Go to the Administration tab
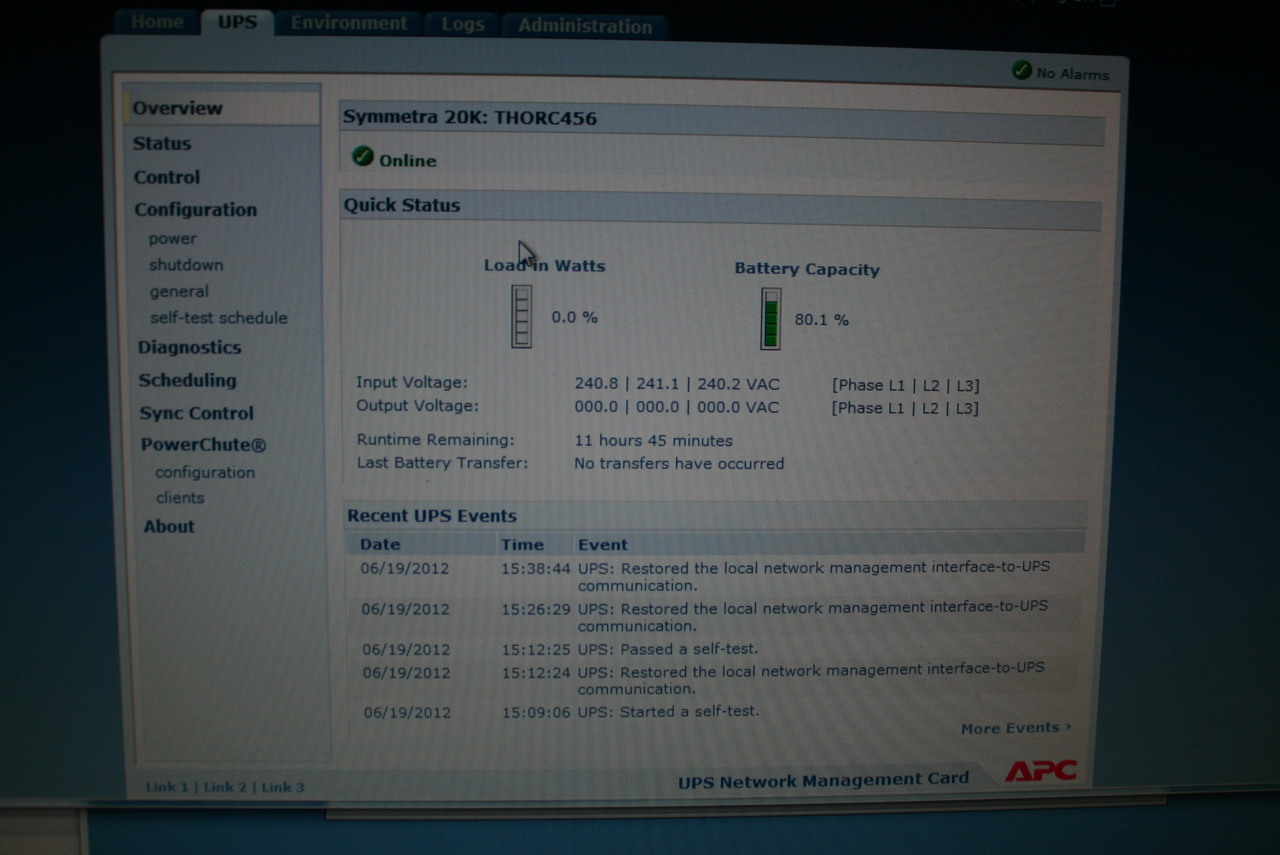Image resolution: width=1280 pixels, height=855 pixels. [x=585, y=26]
